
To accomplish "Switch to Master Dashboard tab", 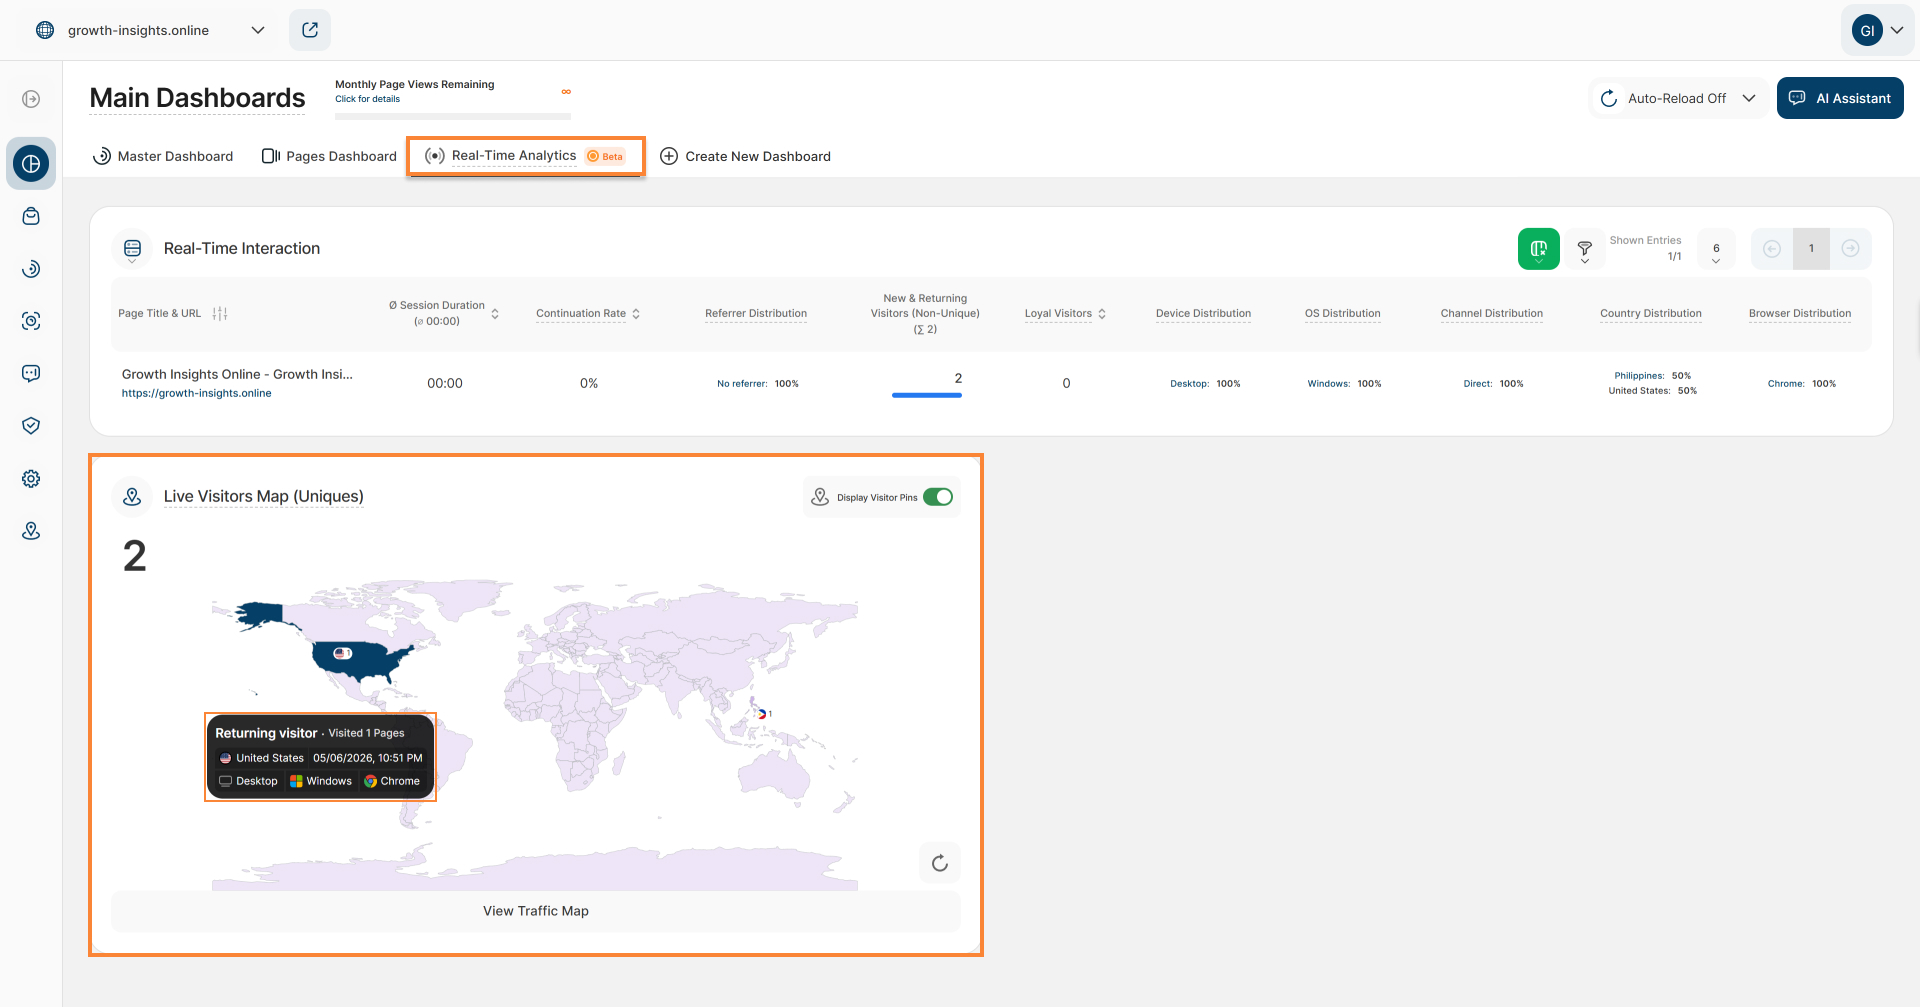I will pyautogui.click(x=163, y=156).
